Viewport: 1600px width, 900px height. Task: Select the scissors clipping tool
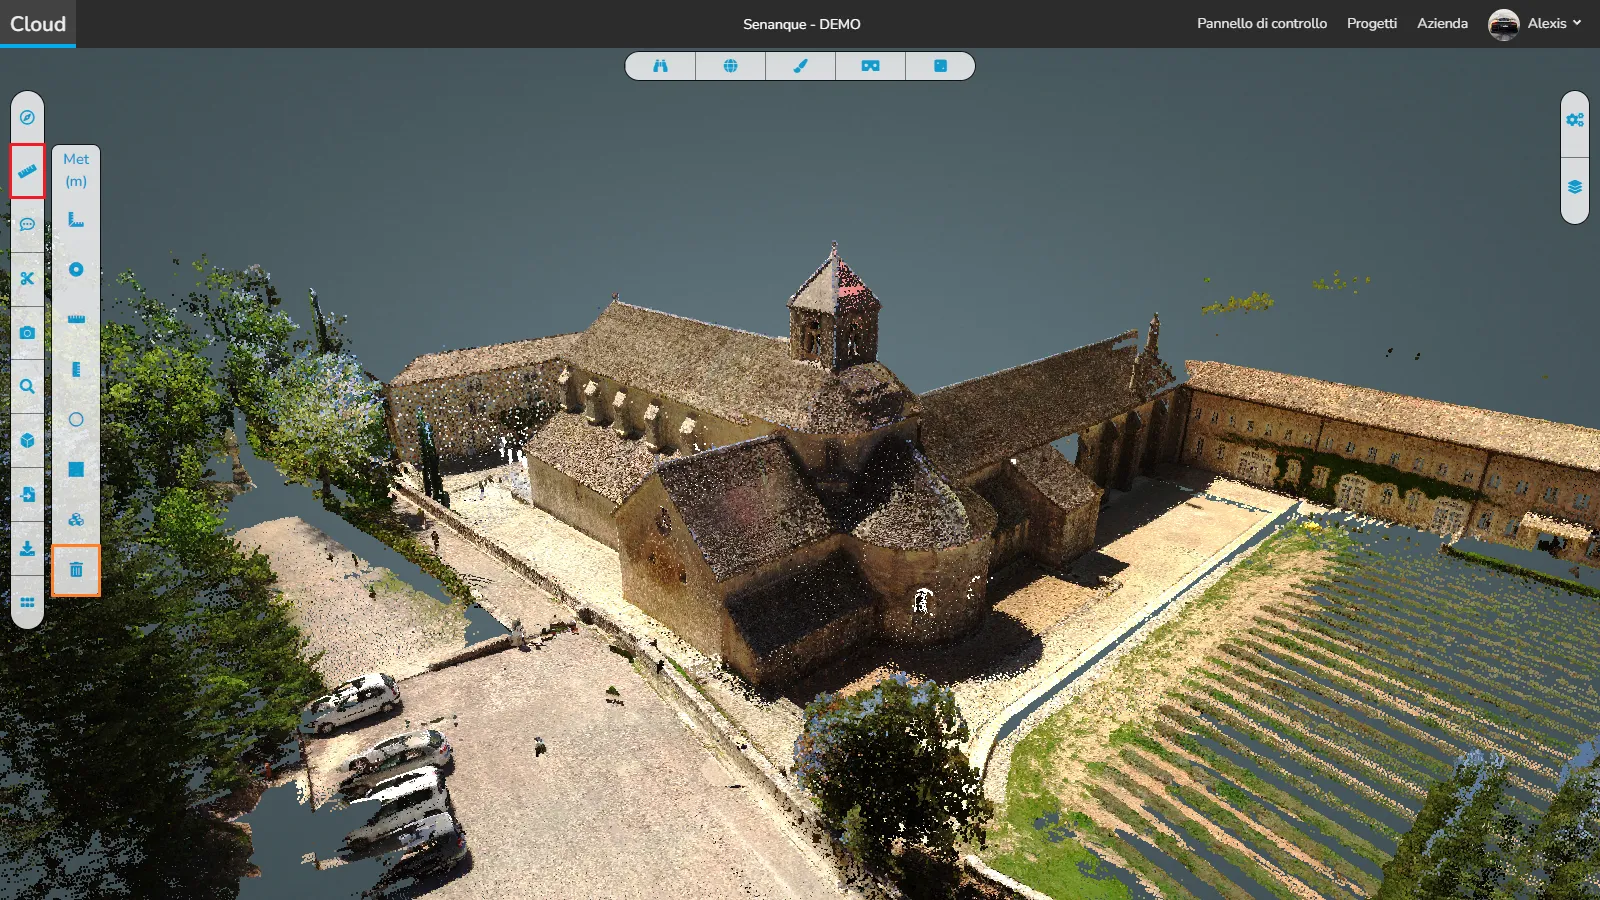point(27,279)
